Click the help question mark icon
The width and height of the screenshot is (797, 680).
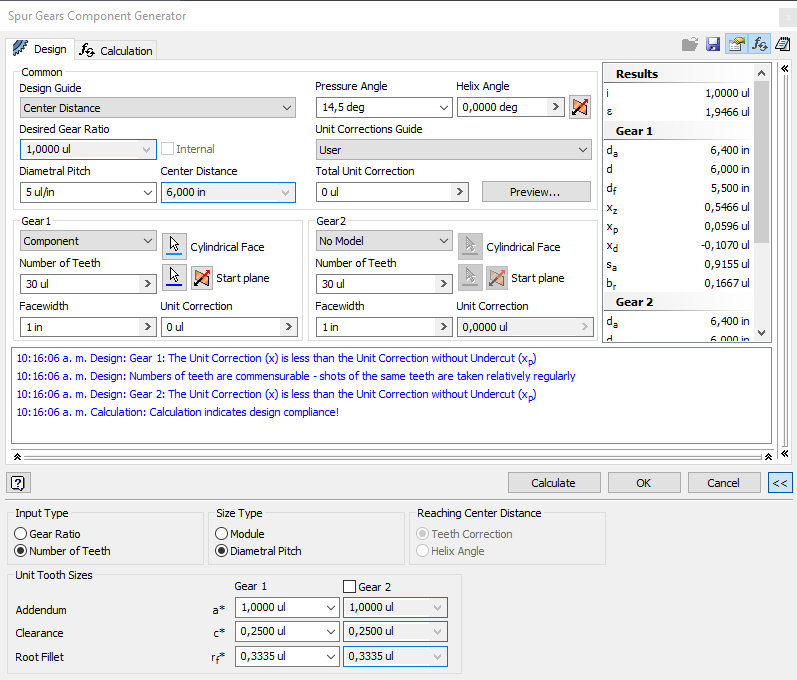tap(18, 483)
